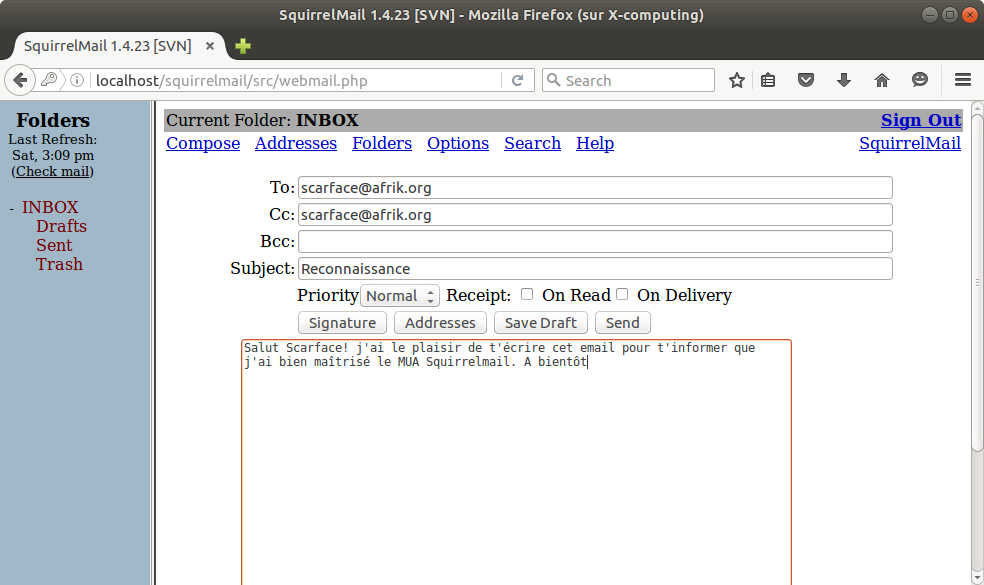The width and height of the screenshot is (984, 585).
Task: Open the Trash folder
Action: click(59, 264)
